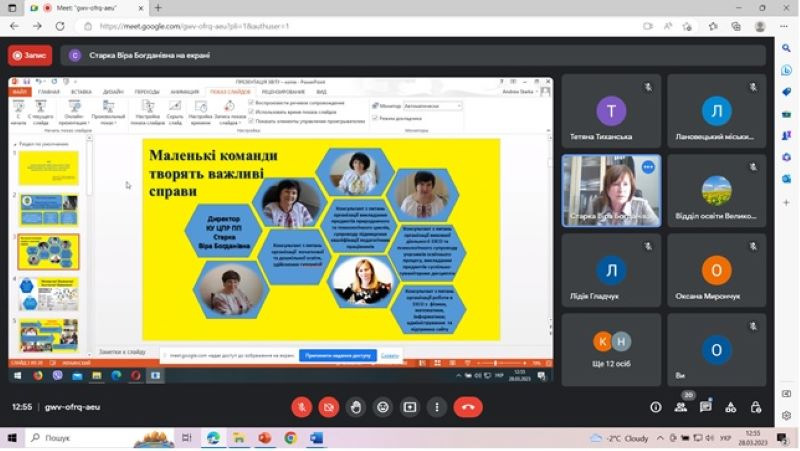Toggle narration playback checkbox in PowerPoint ribbon
This screenshot has width=800, height=451.
click(251, 103)
